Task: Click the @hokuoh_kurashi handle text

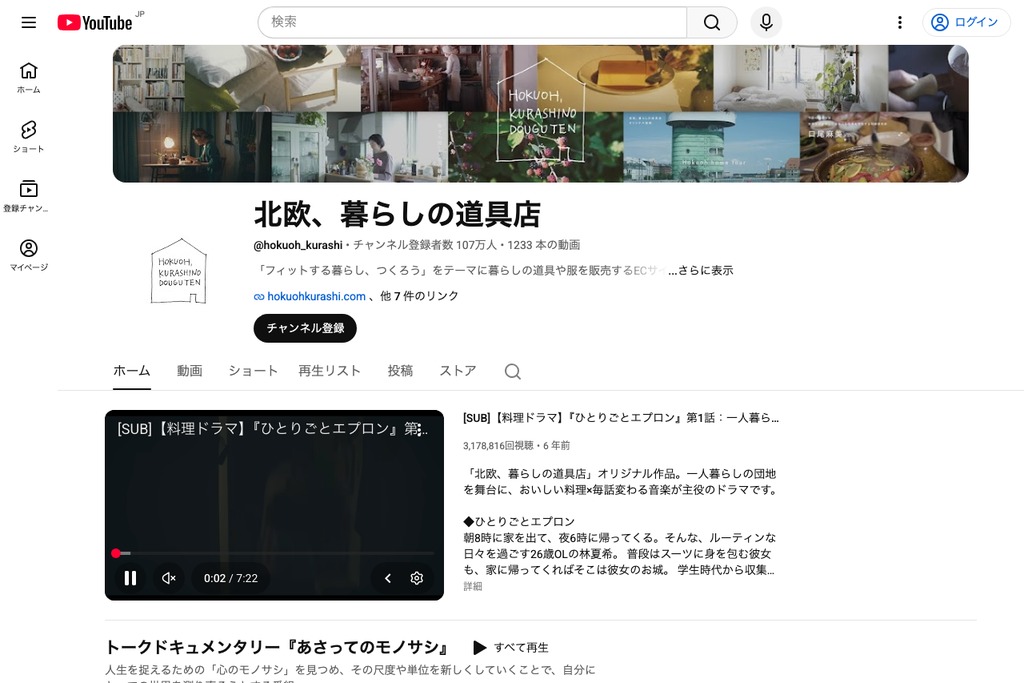Action: pyautogui.click(x=298, y=245)
